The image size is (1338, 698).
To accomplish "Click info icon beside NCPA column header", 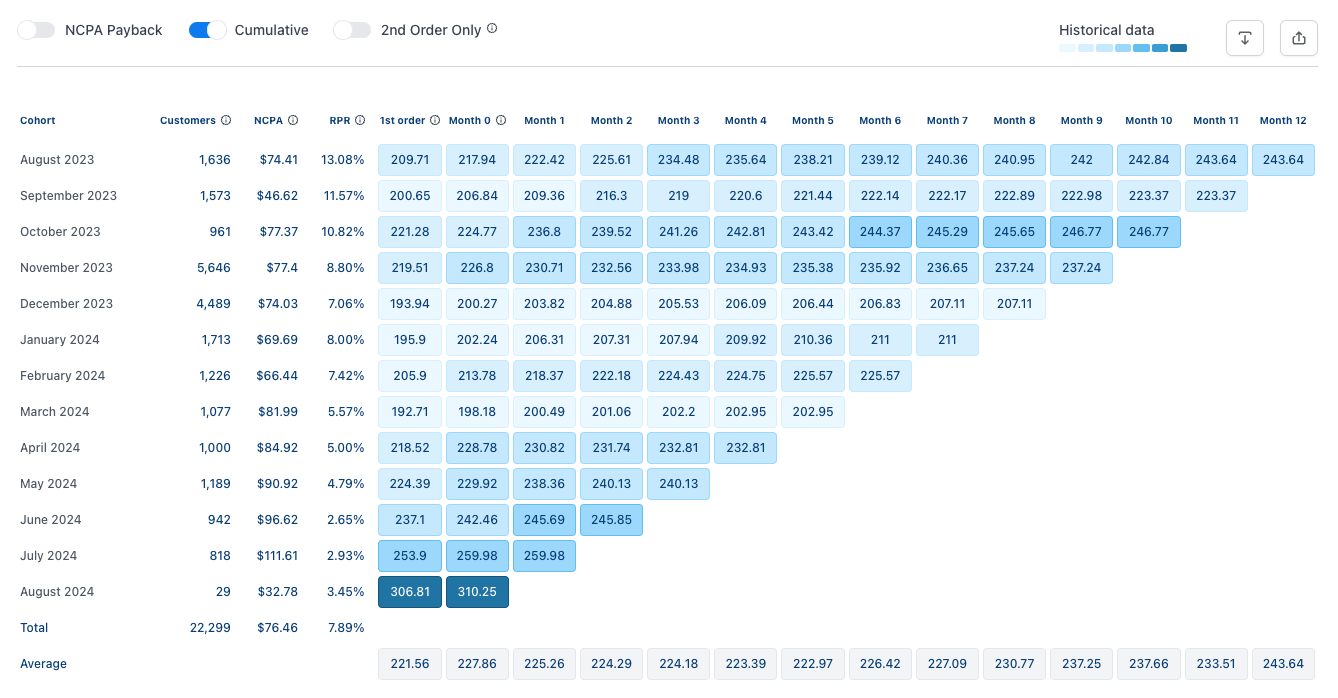I will (x=293, y=120).
